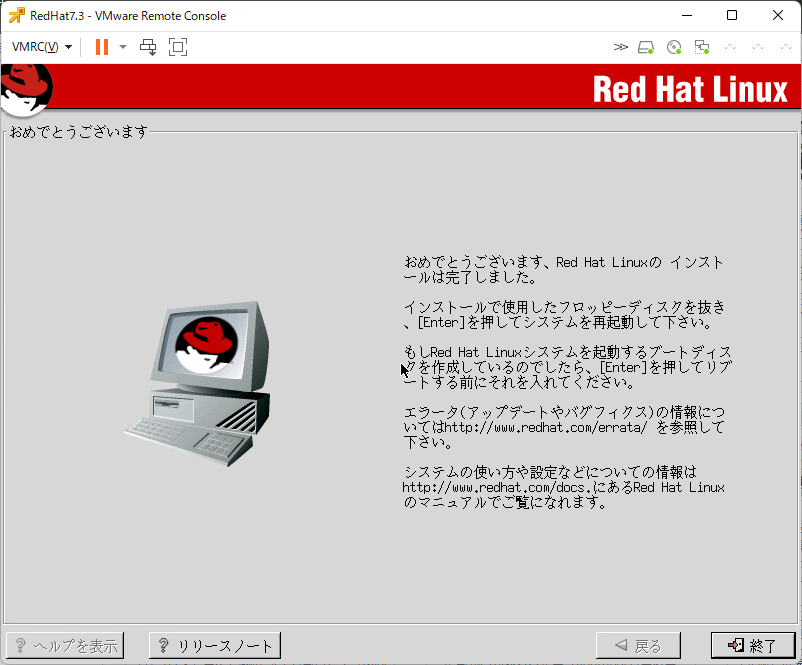
Task: Click the CD/DVD drive device icon
Action: coord(674,48)
